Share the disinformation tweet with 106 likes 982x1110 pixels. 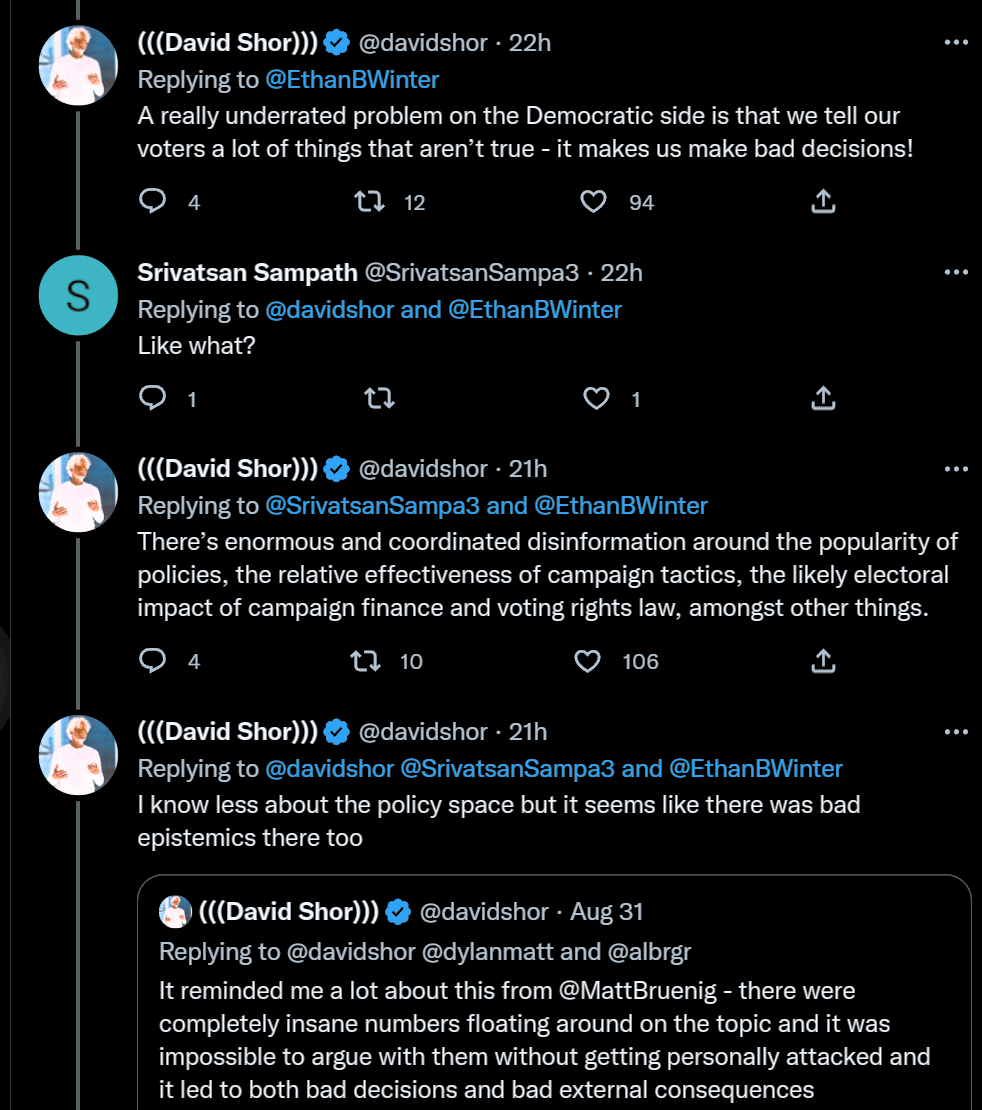pos(822,661)
